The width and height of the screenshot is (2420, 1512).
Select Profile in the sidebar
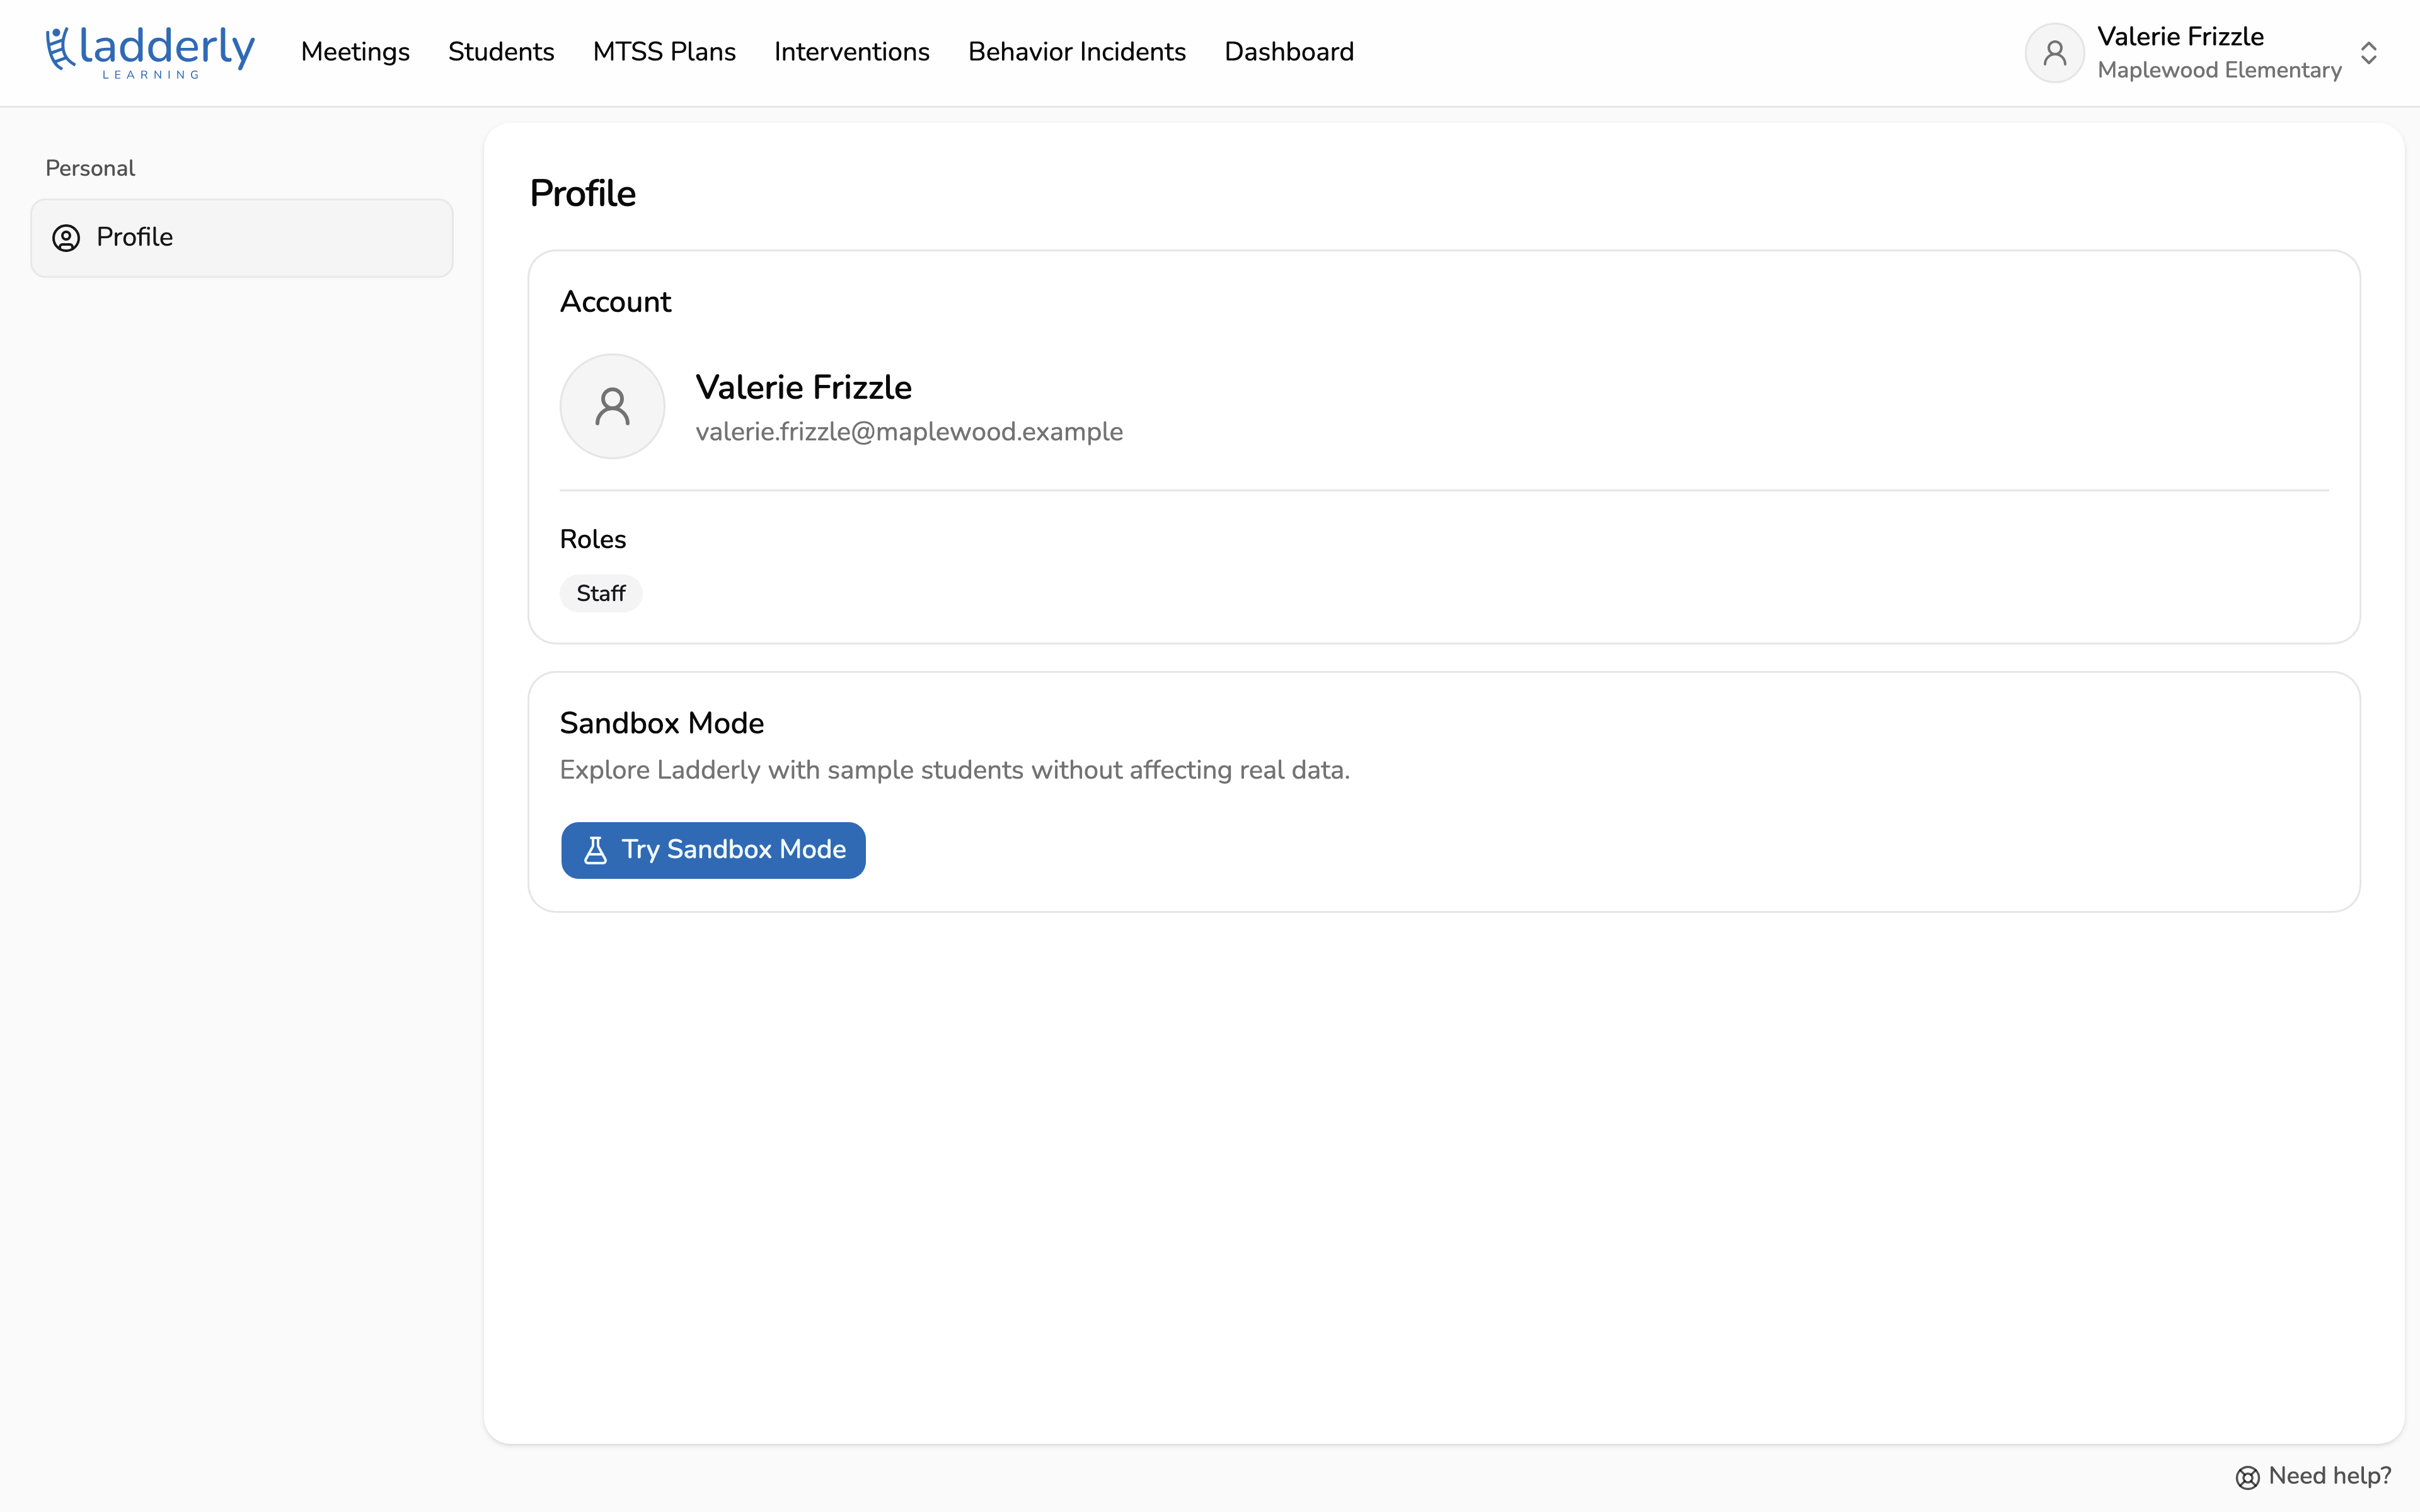click(x=242, y=238)
